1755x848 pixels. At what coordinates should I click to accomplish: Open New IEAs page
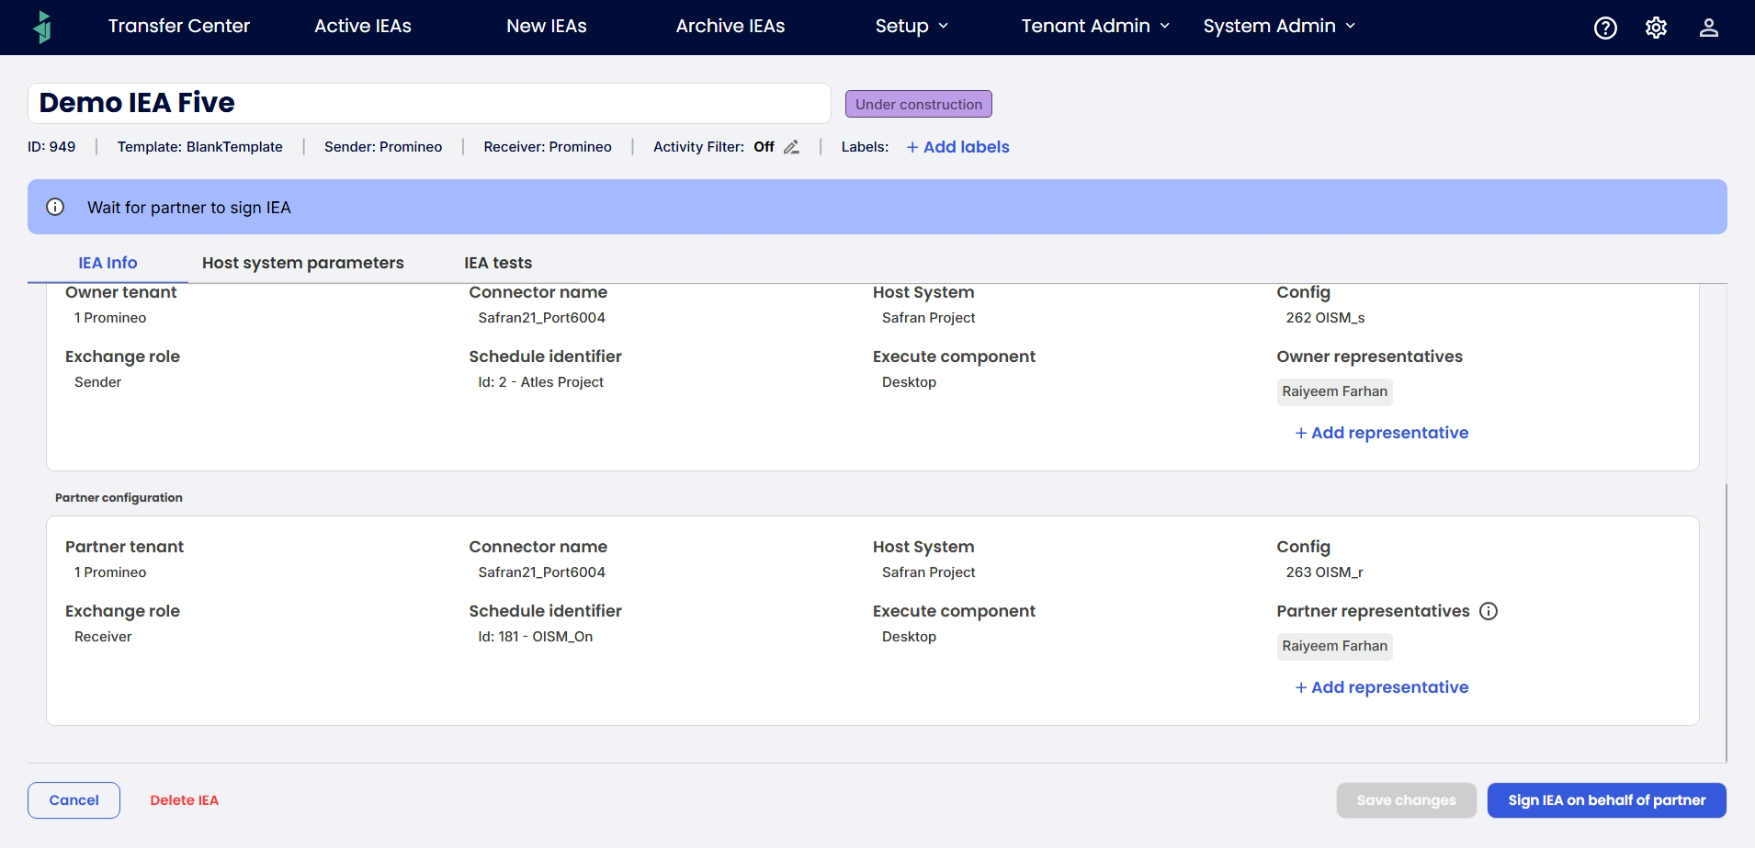tap(546, 26)
